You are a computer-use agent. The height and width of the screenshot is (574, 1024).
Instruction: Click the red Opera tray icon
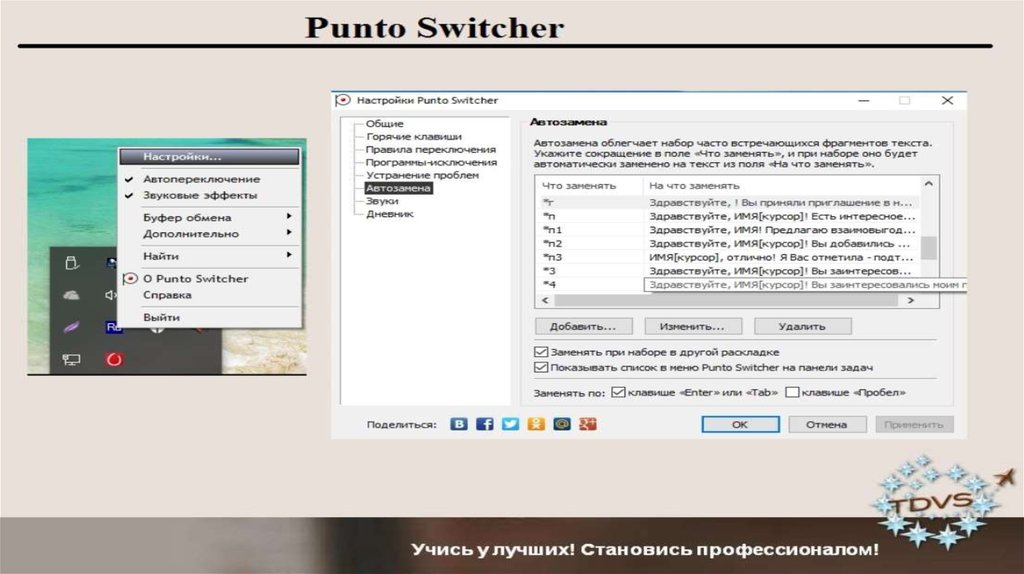[114, 359]
